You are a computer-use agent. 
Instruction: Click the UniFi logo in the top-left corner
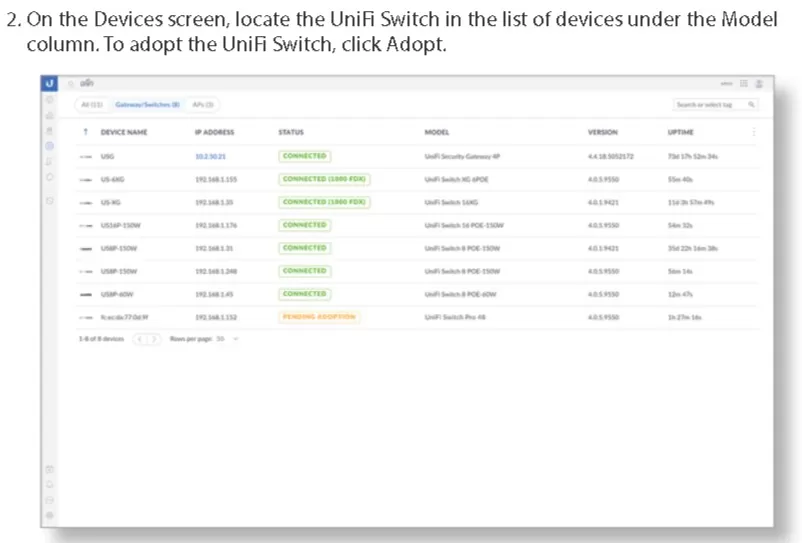point(49,83)
